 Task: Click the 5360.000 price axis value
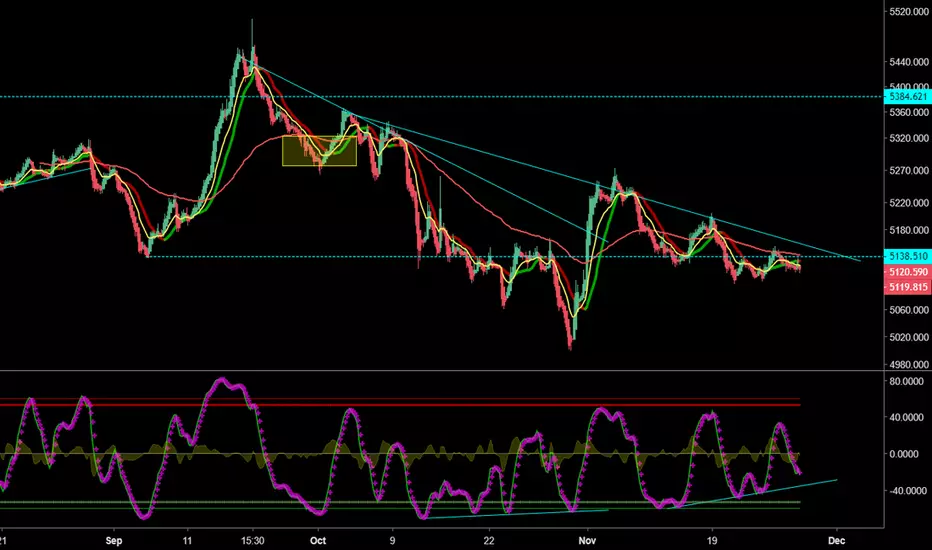(909, 112)
